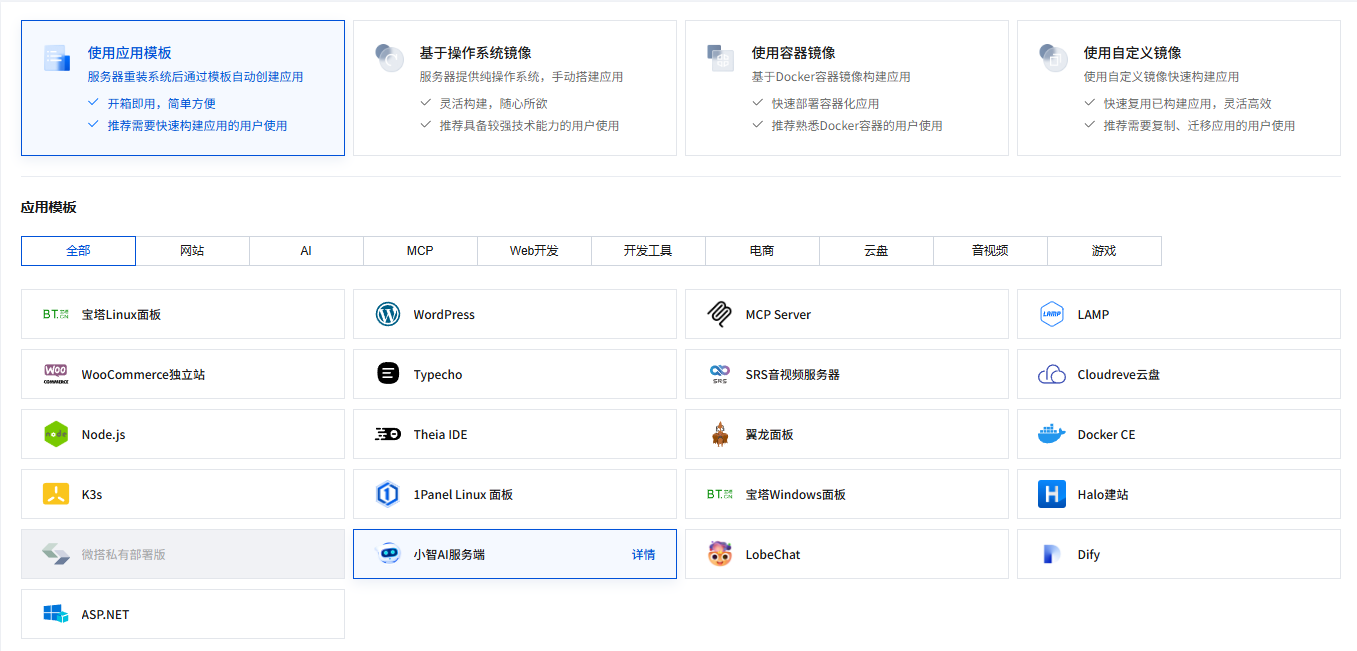Viewport: 1357px width, 651px height.
Task: Click text 快速部署容器化应用
Action: (x=825, y=103)
